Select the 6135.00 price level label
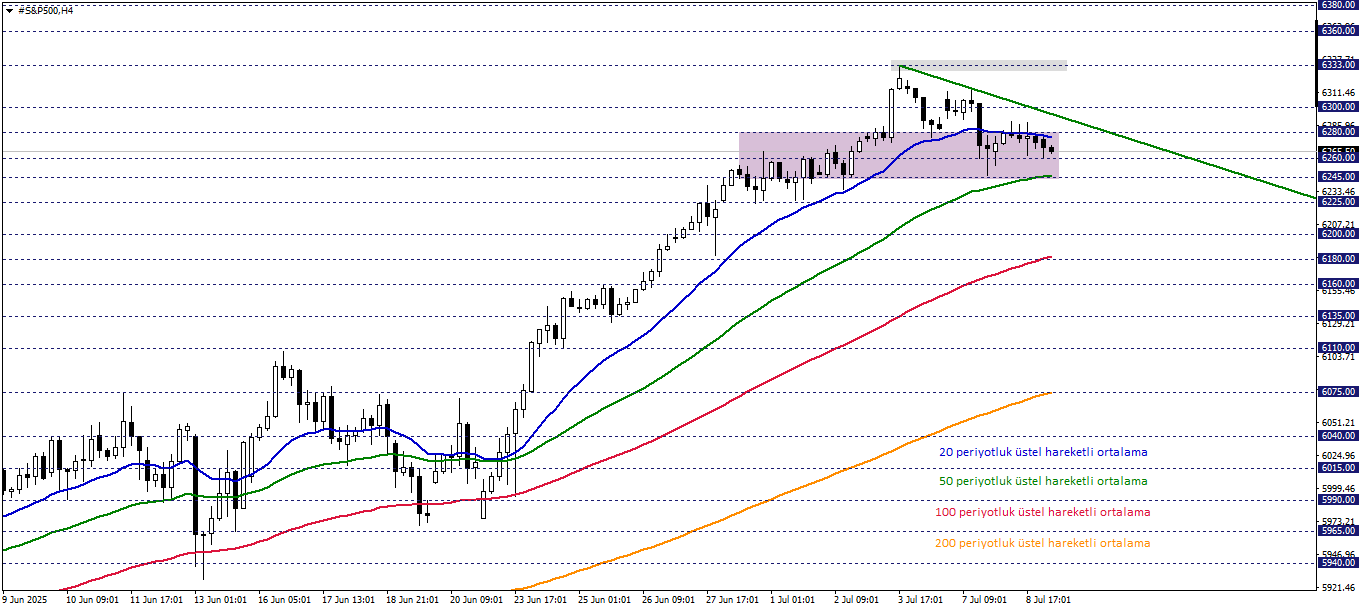Screen dimensions: 1362x611 coord(1338,315)
